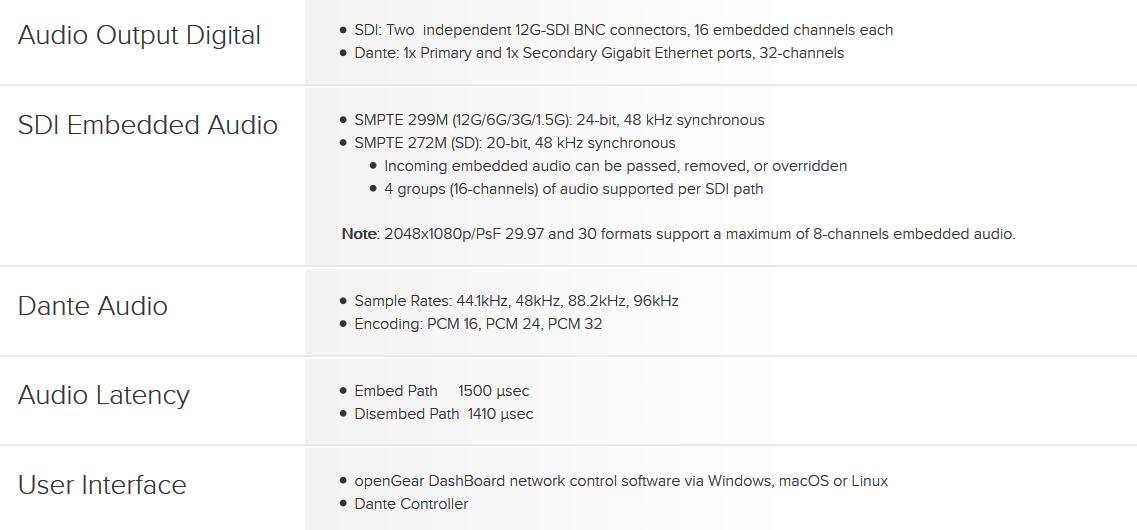Click the Audio Output Digital heading
Image resolution: width=1137 pixels, height=530 pixels.
click(139, 35)
